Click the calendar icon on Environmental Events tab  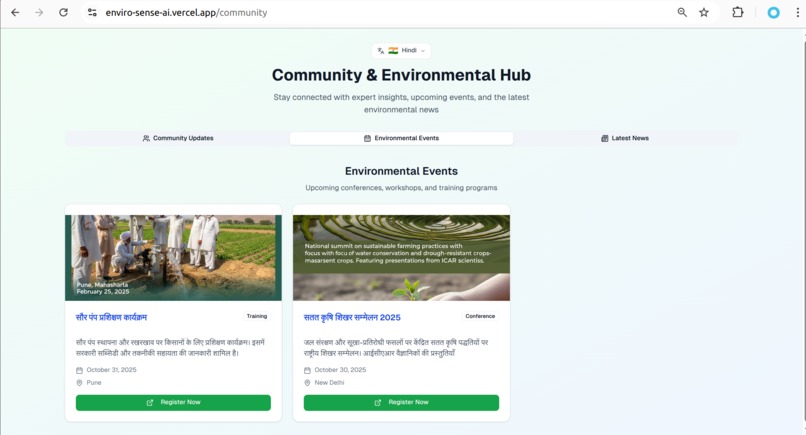click(367, 138)
